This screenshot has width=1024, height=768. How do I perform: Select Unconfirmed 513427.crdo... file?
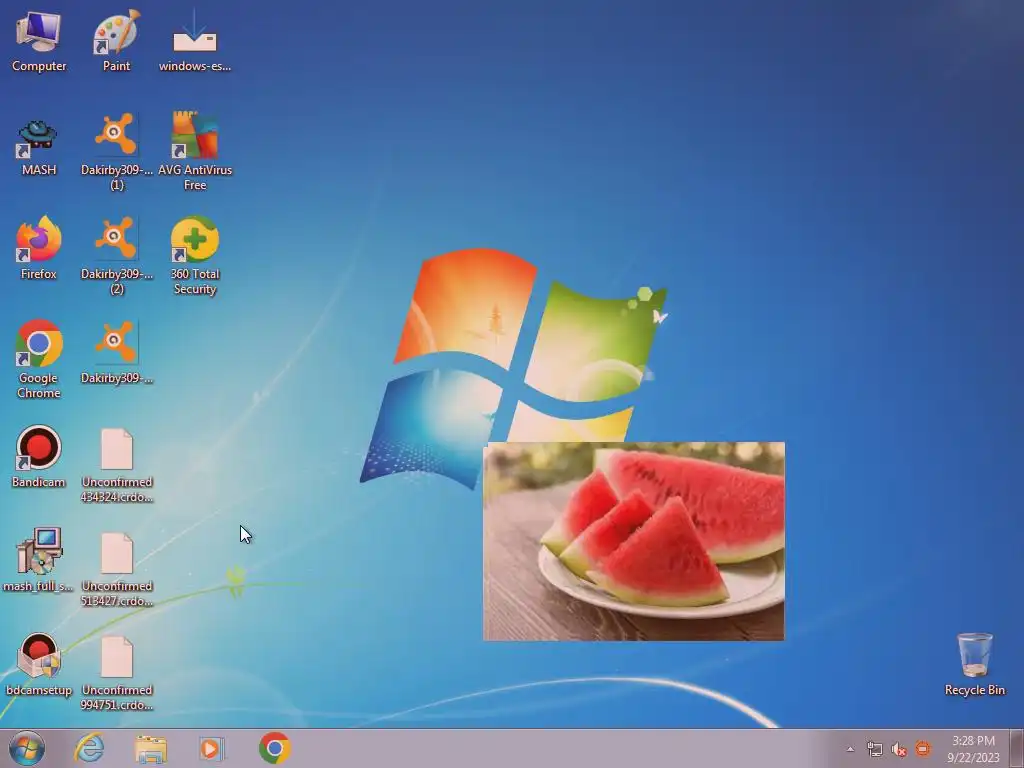[x=117, y=569]
